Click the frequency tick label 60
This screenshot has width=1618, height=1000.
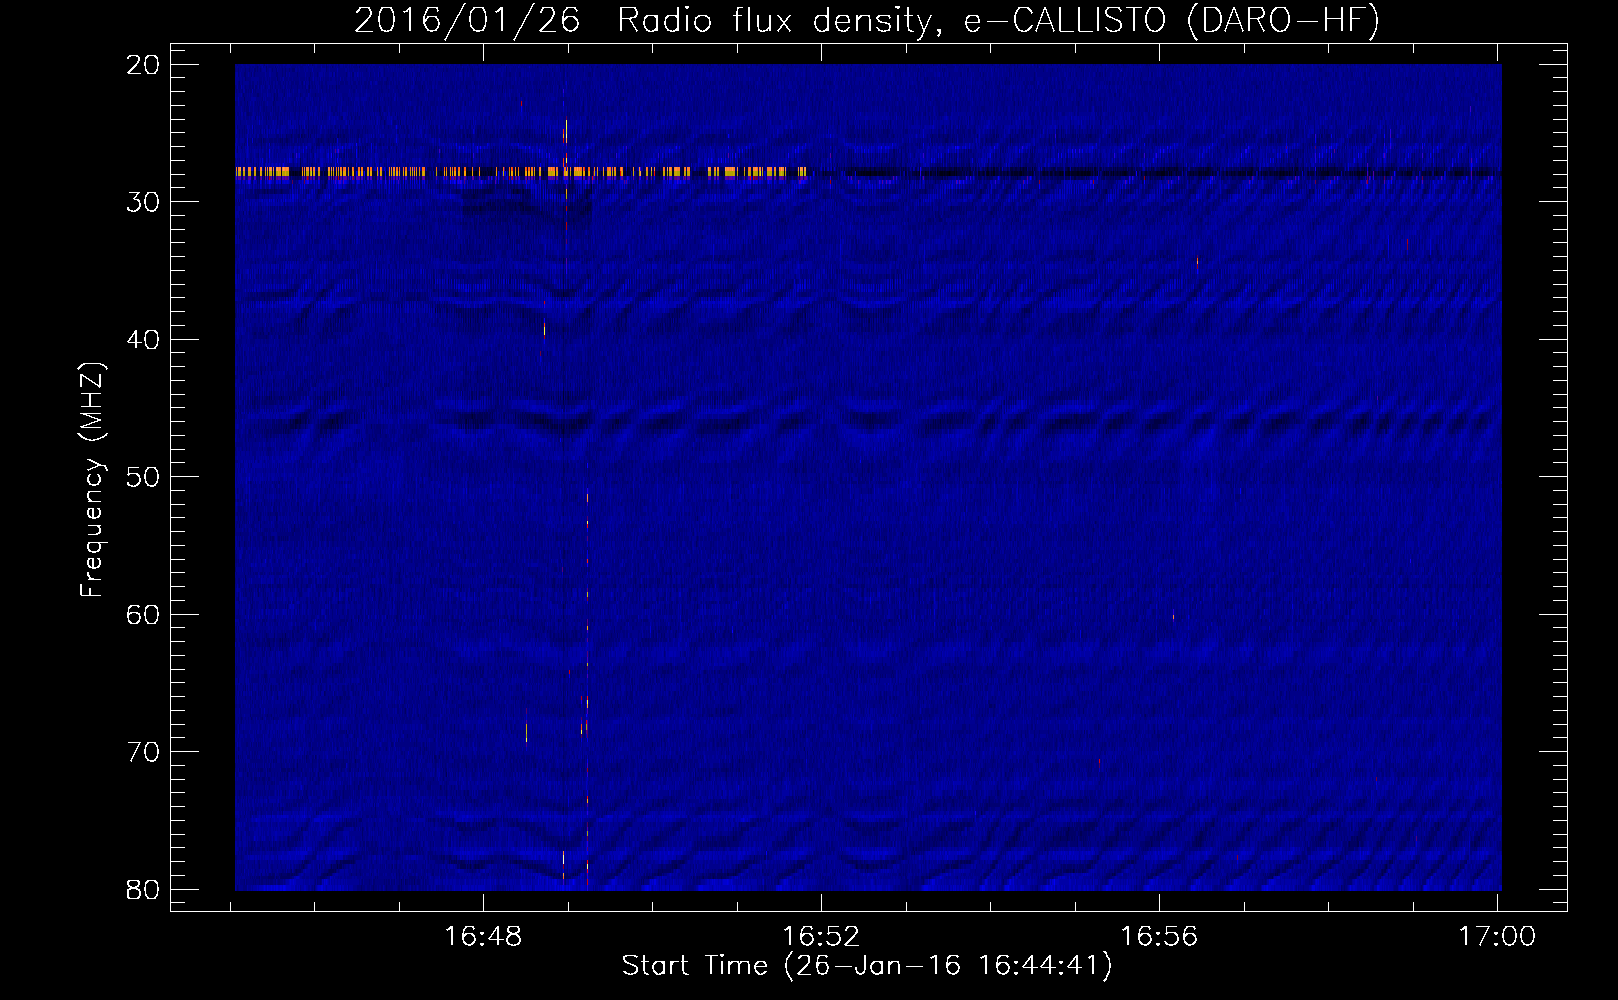(144, 614)
